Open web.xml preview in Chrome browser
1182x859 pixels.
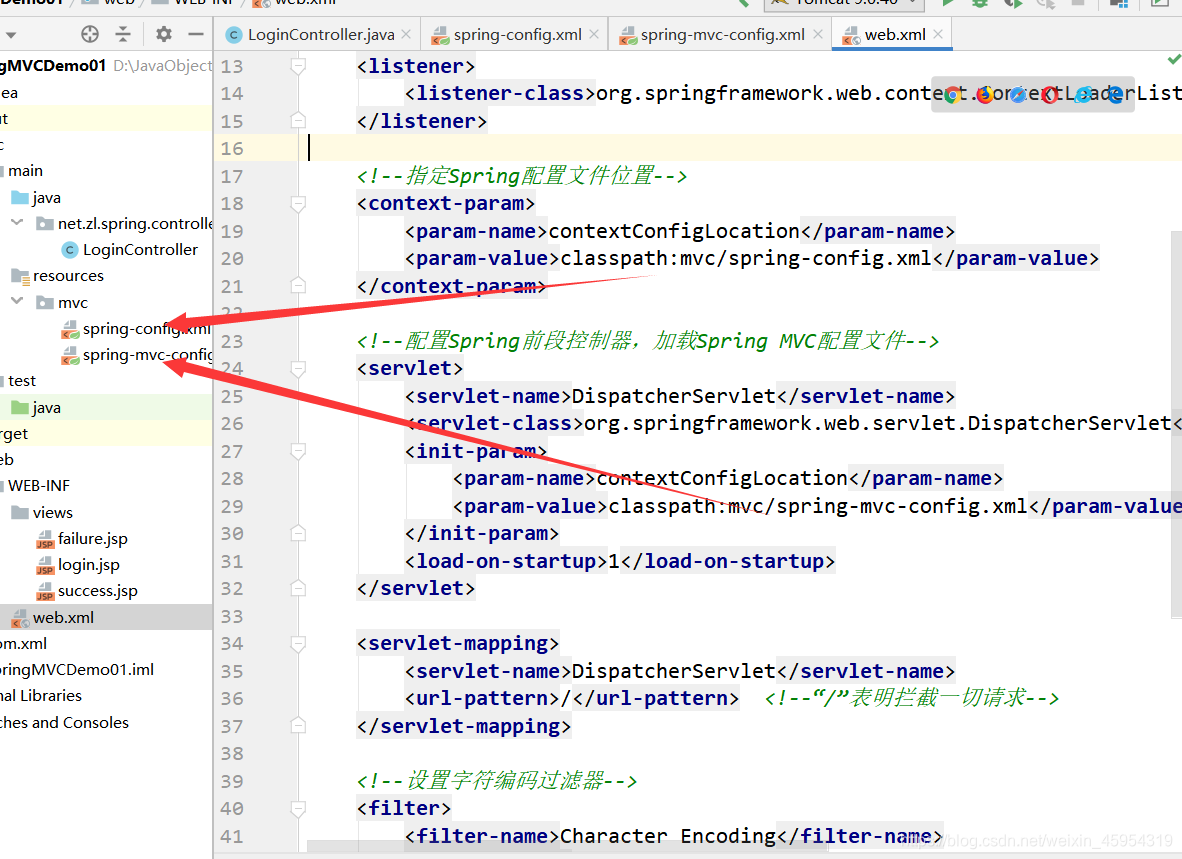point(954,94)
